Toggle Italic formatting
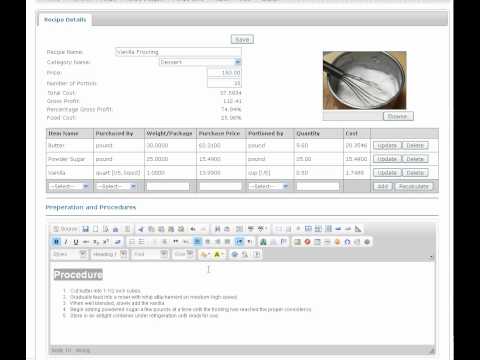This screenshot has width=480, height=360. [66, 242]
